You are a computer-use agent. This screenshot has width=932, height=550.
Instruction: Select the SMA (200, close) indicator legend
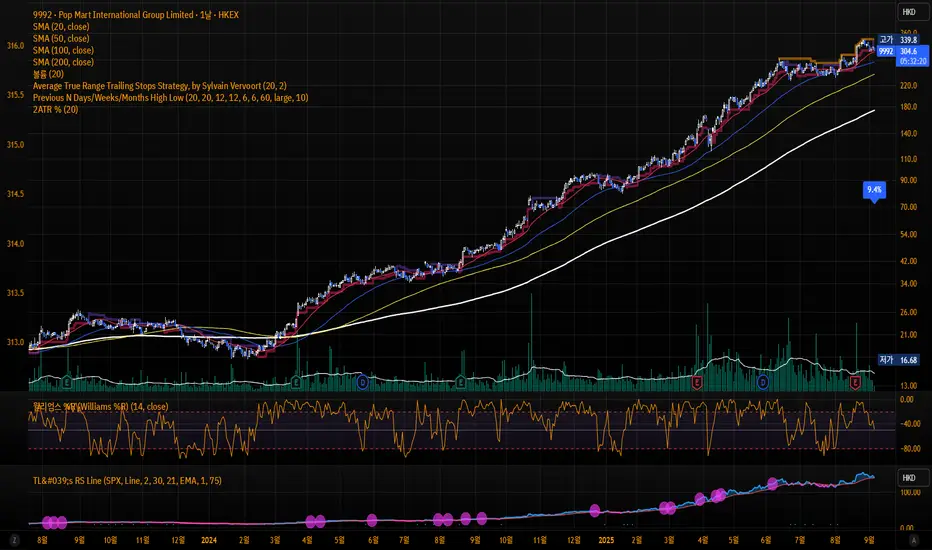(x=64, y=62)
